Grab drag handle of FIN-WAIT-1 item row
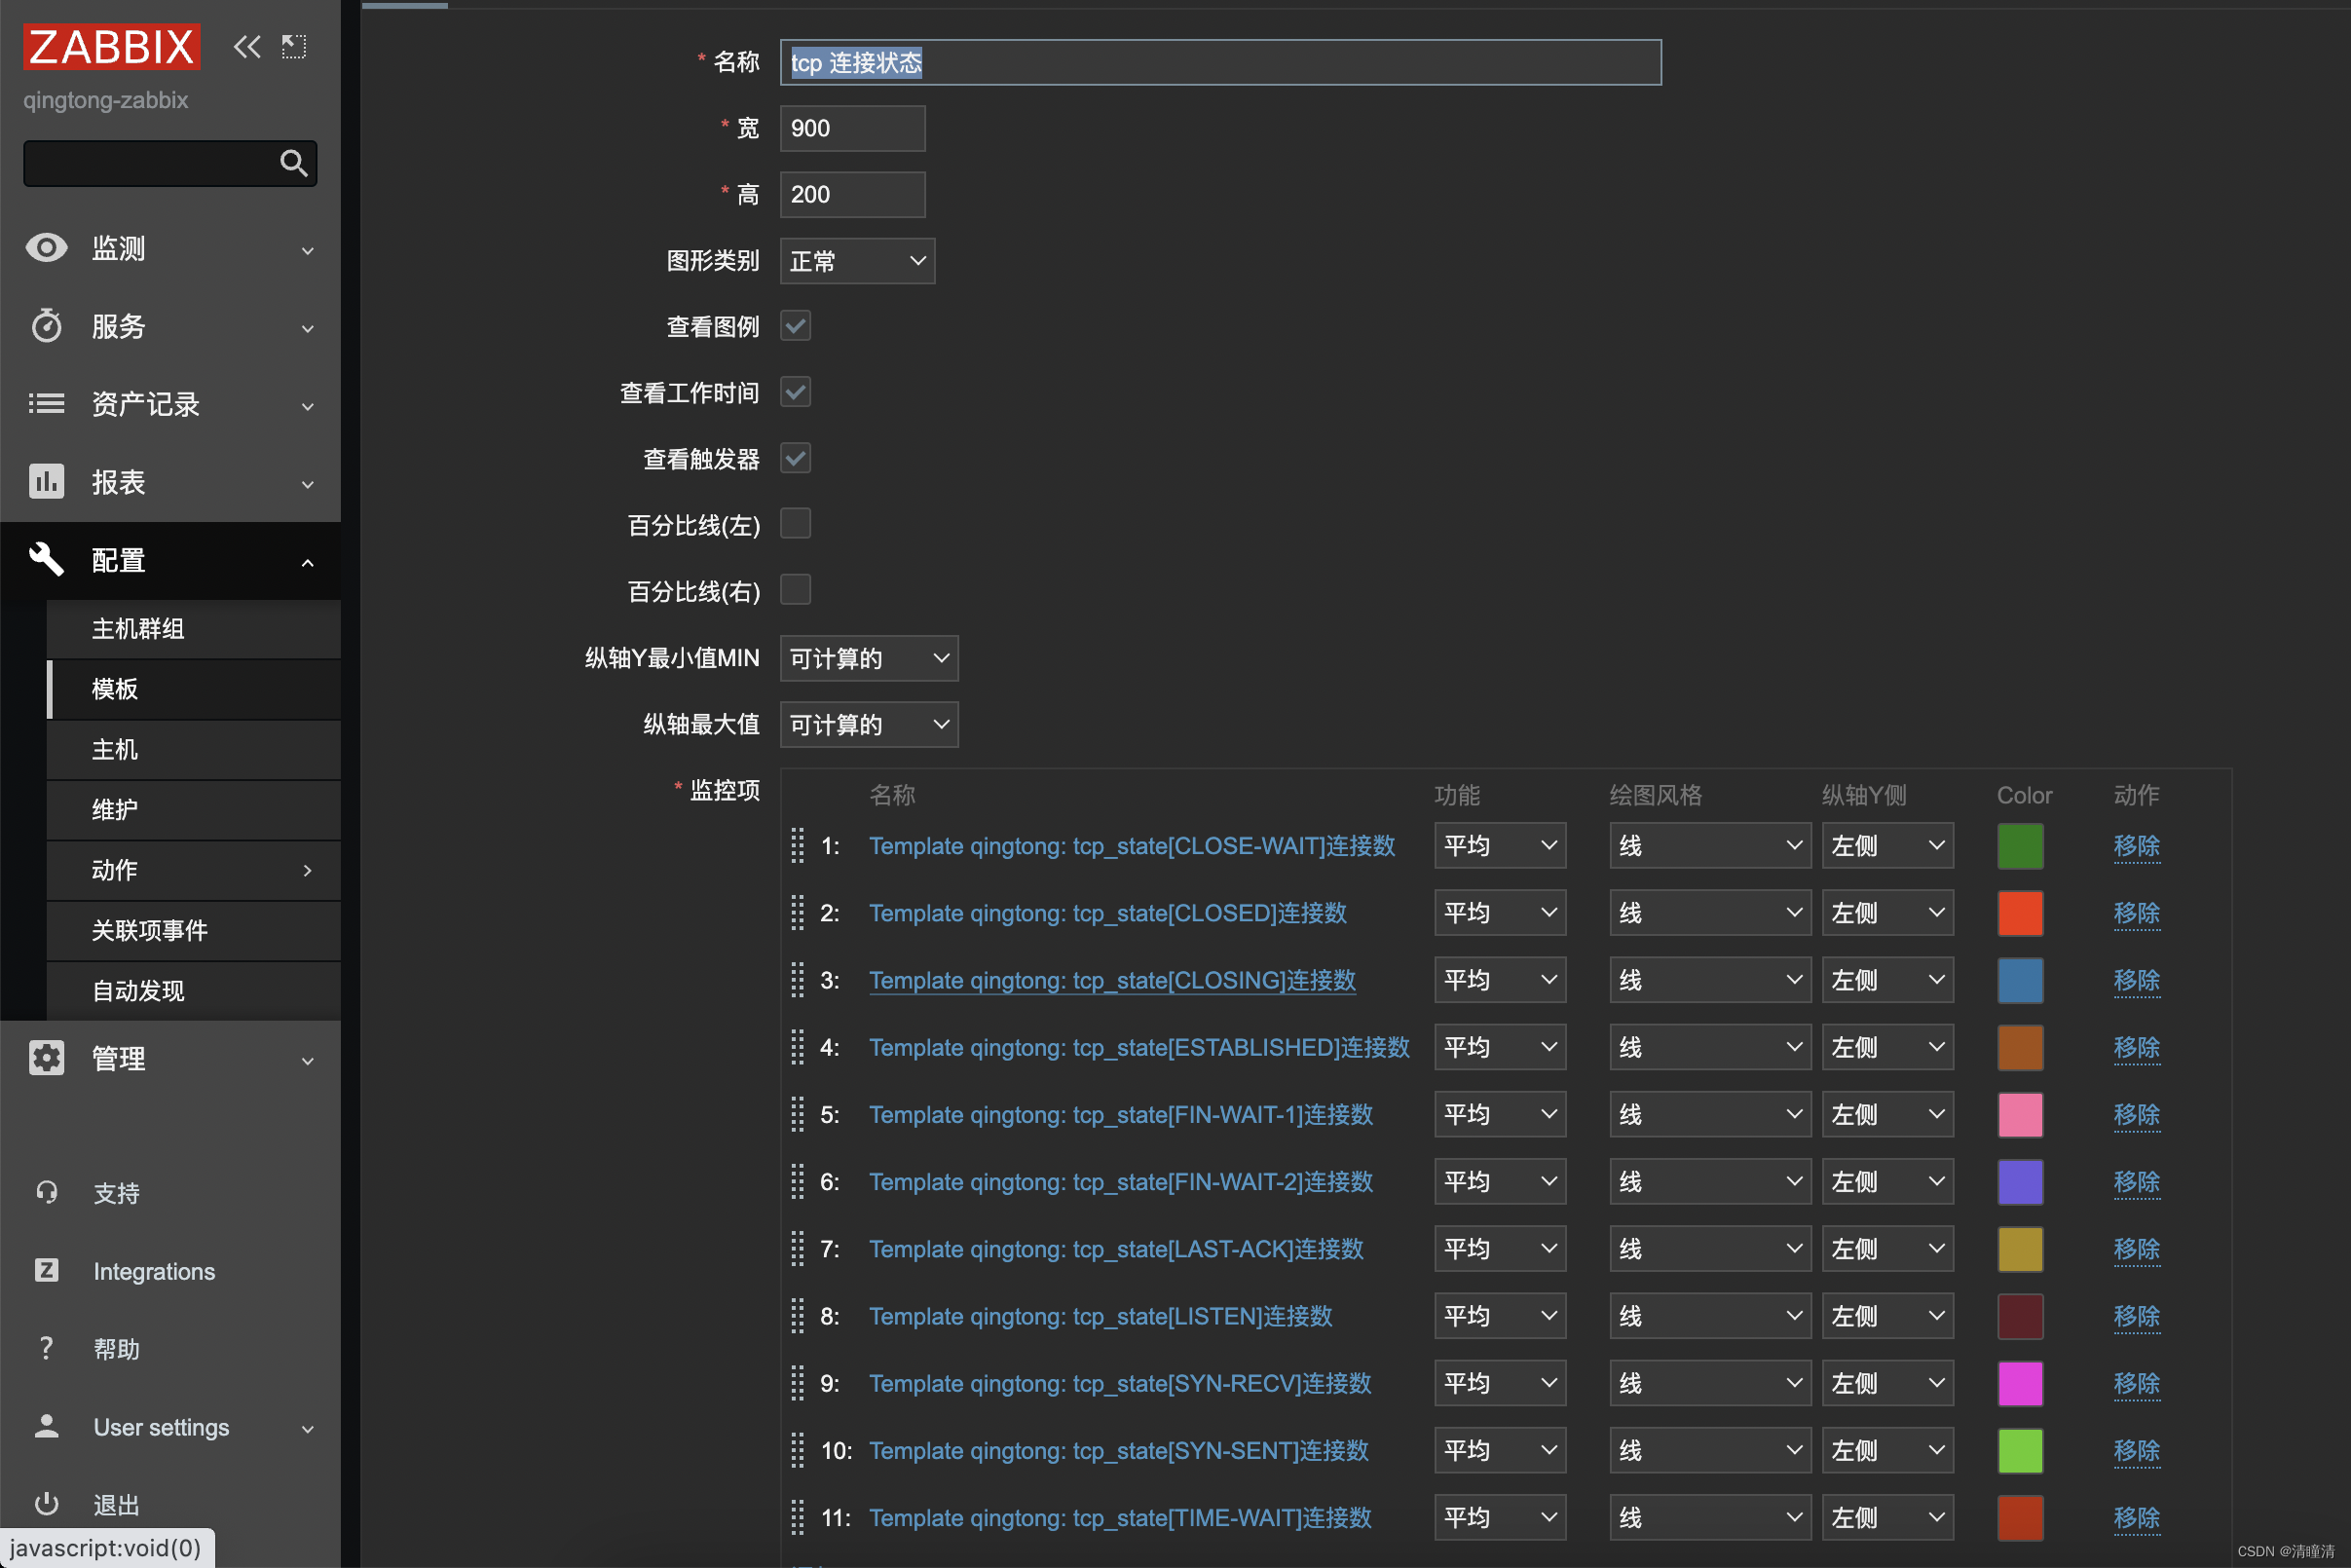The height and width of the screenshot is (1568, 2351). point(798,1114)
